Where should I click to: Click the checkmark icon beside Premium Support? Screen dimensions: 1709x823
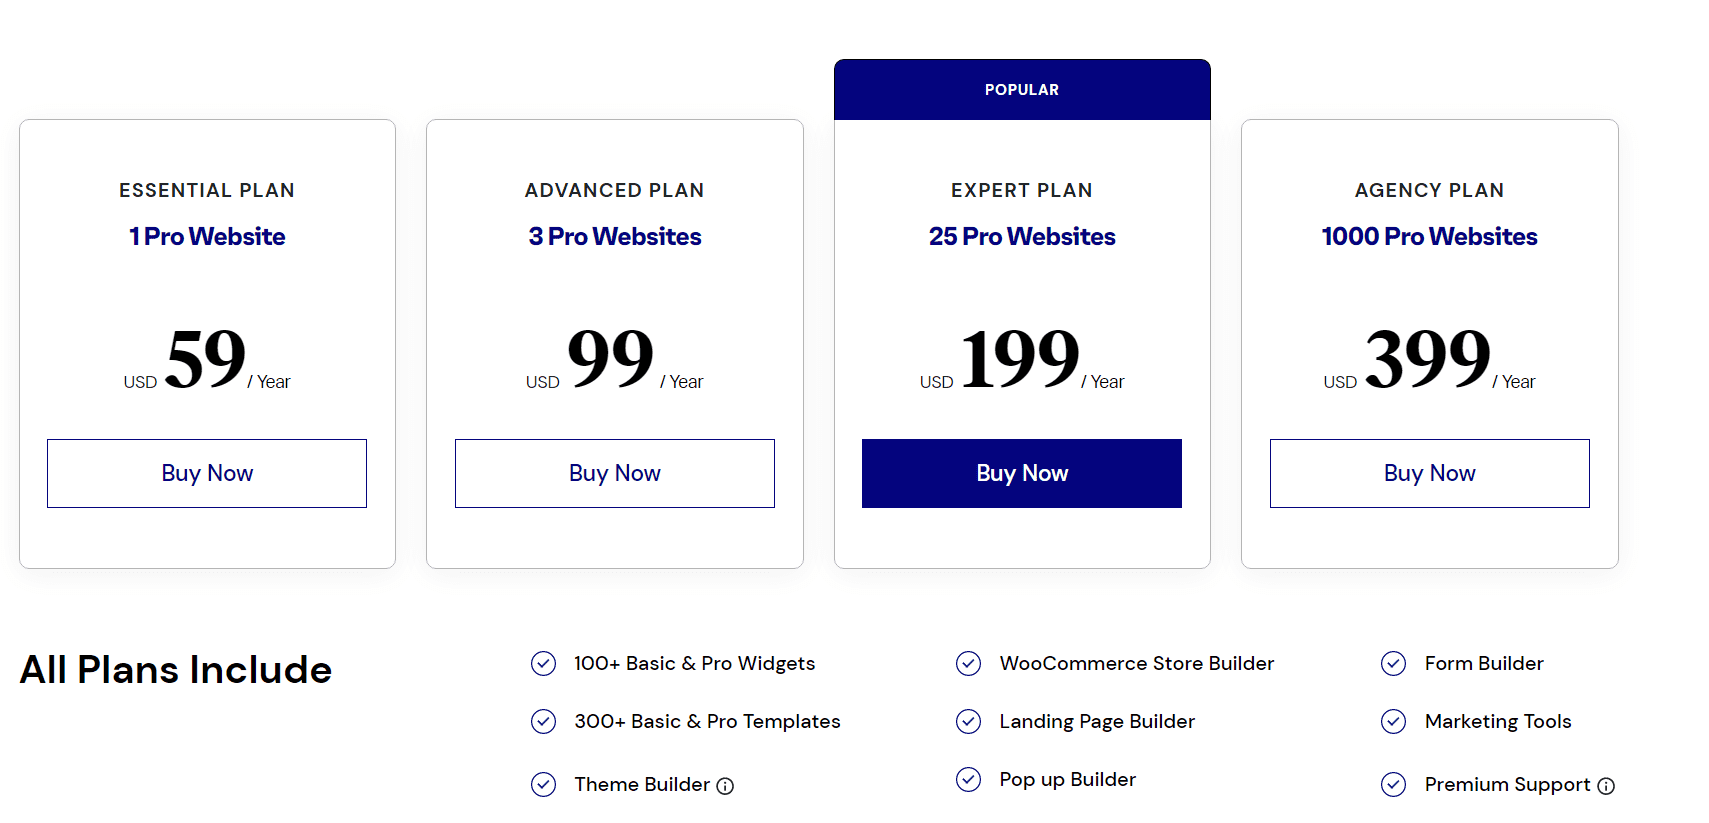coord(1394,785)
